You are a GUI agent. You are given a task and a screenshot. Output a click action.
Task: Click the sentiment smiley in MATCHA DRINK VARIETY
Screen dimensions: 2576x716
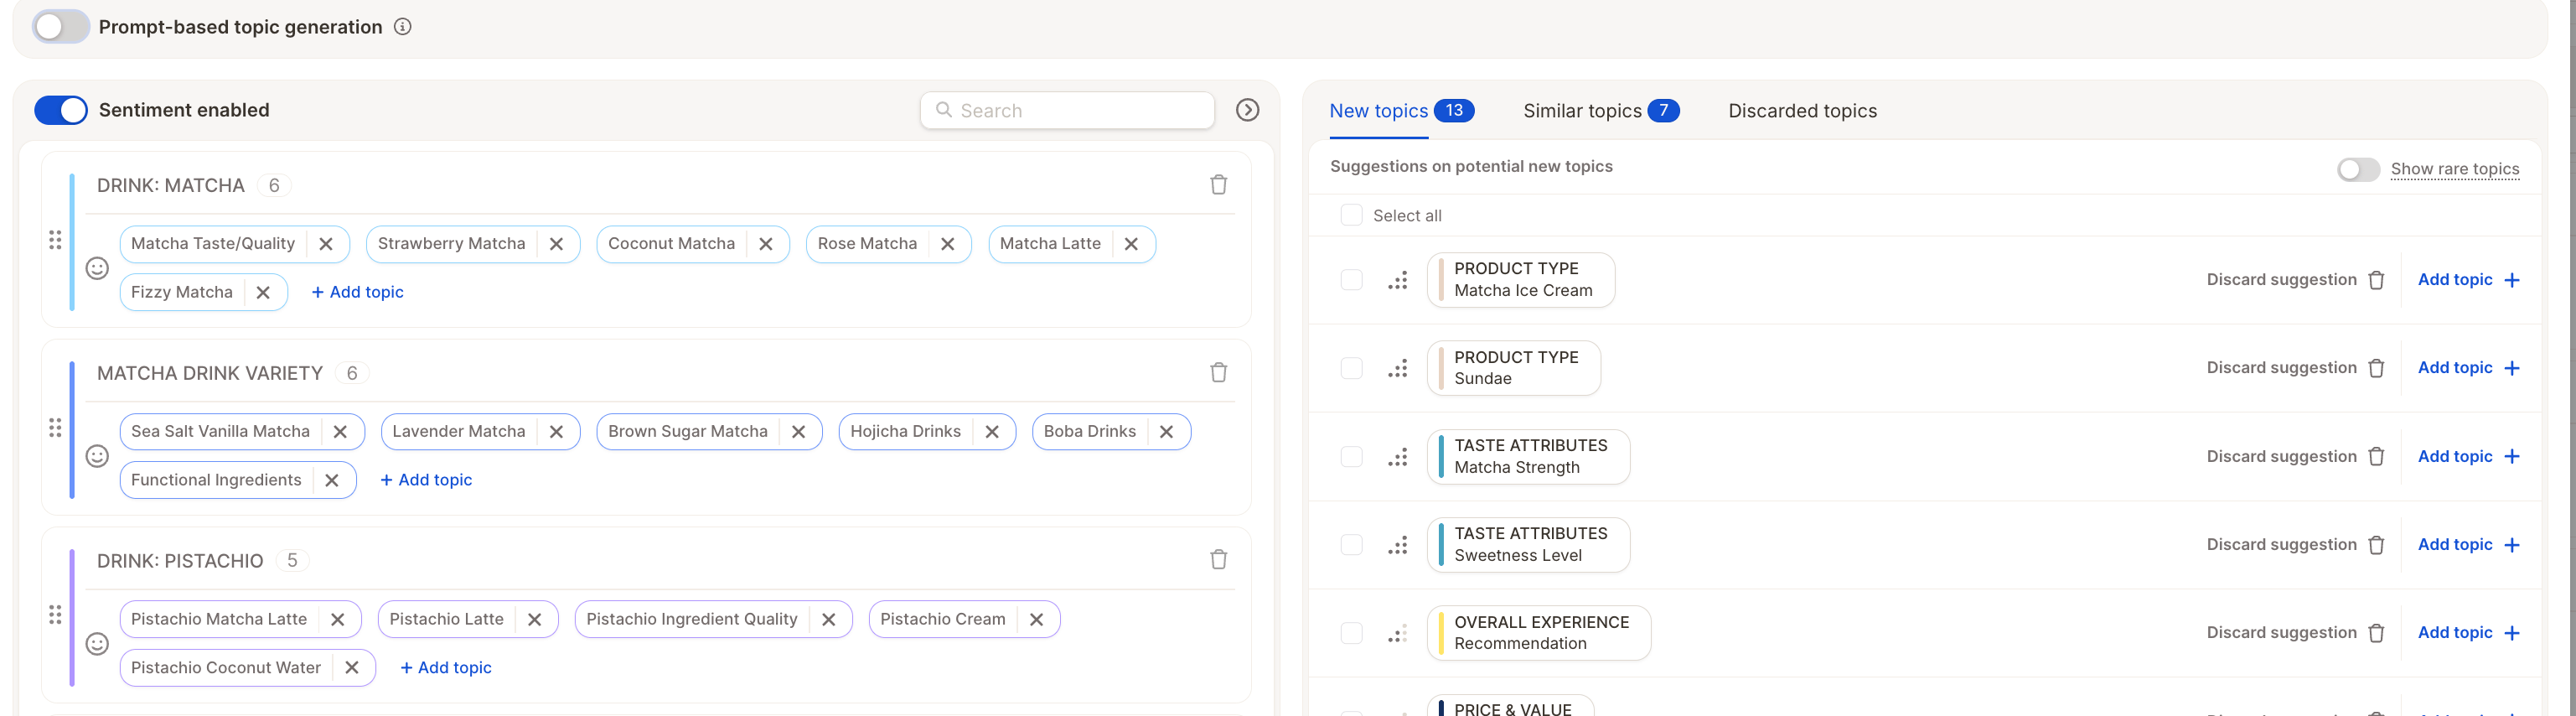pos(97,456)
